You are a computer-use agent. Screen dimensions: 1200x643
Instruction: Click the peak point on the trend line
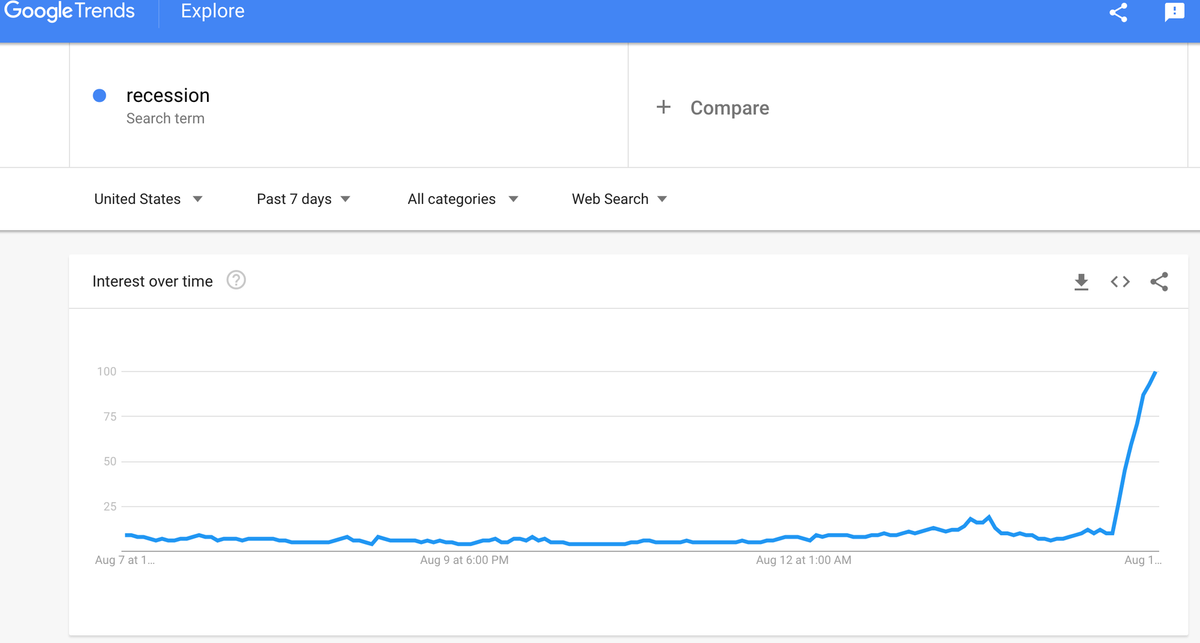[1155, 373]
